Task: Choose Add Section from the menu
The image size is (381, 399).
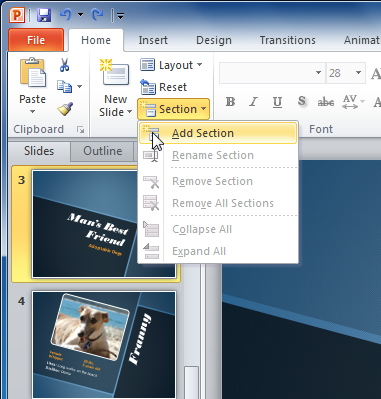Action: 218,133
